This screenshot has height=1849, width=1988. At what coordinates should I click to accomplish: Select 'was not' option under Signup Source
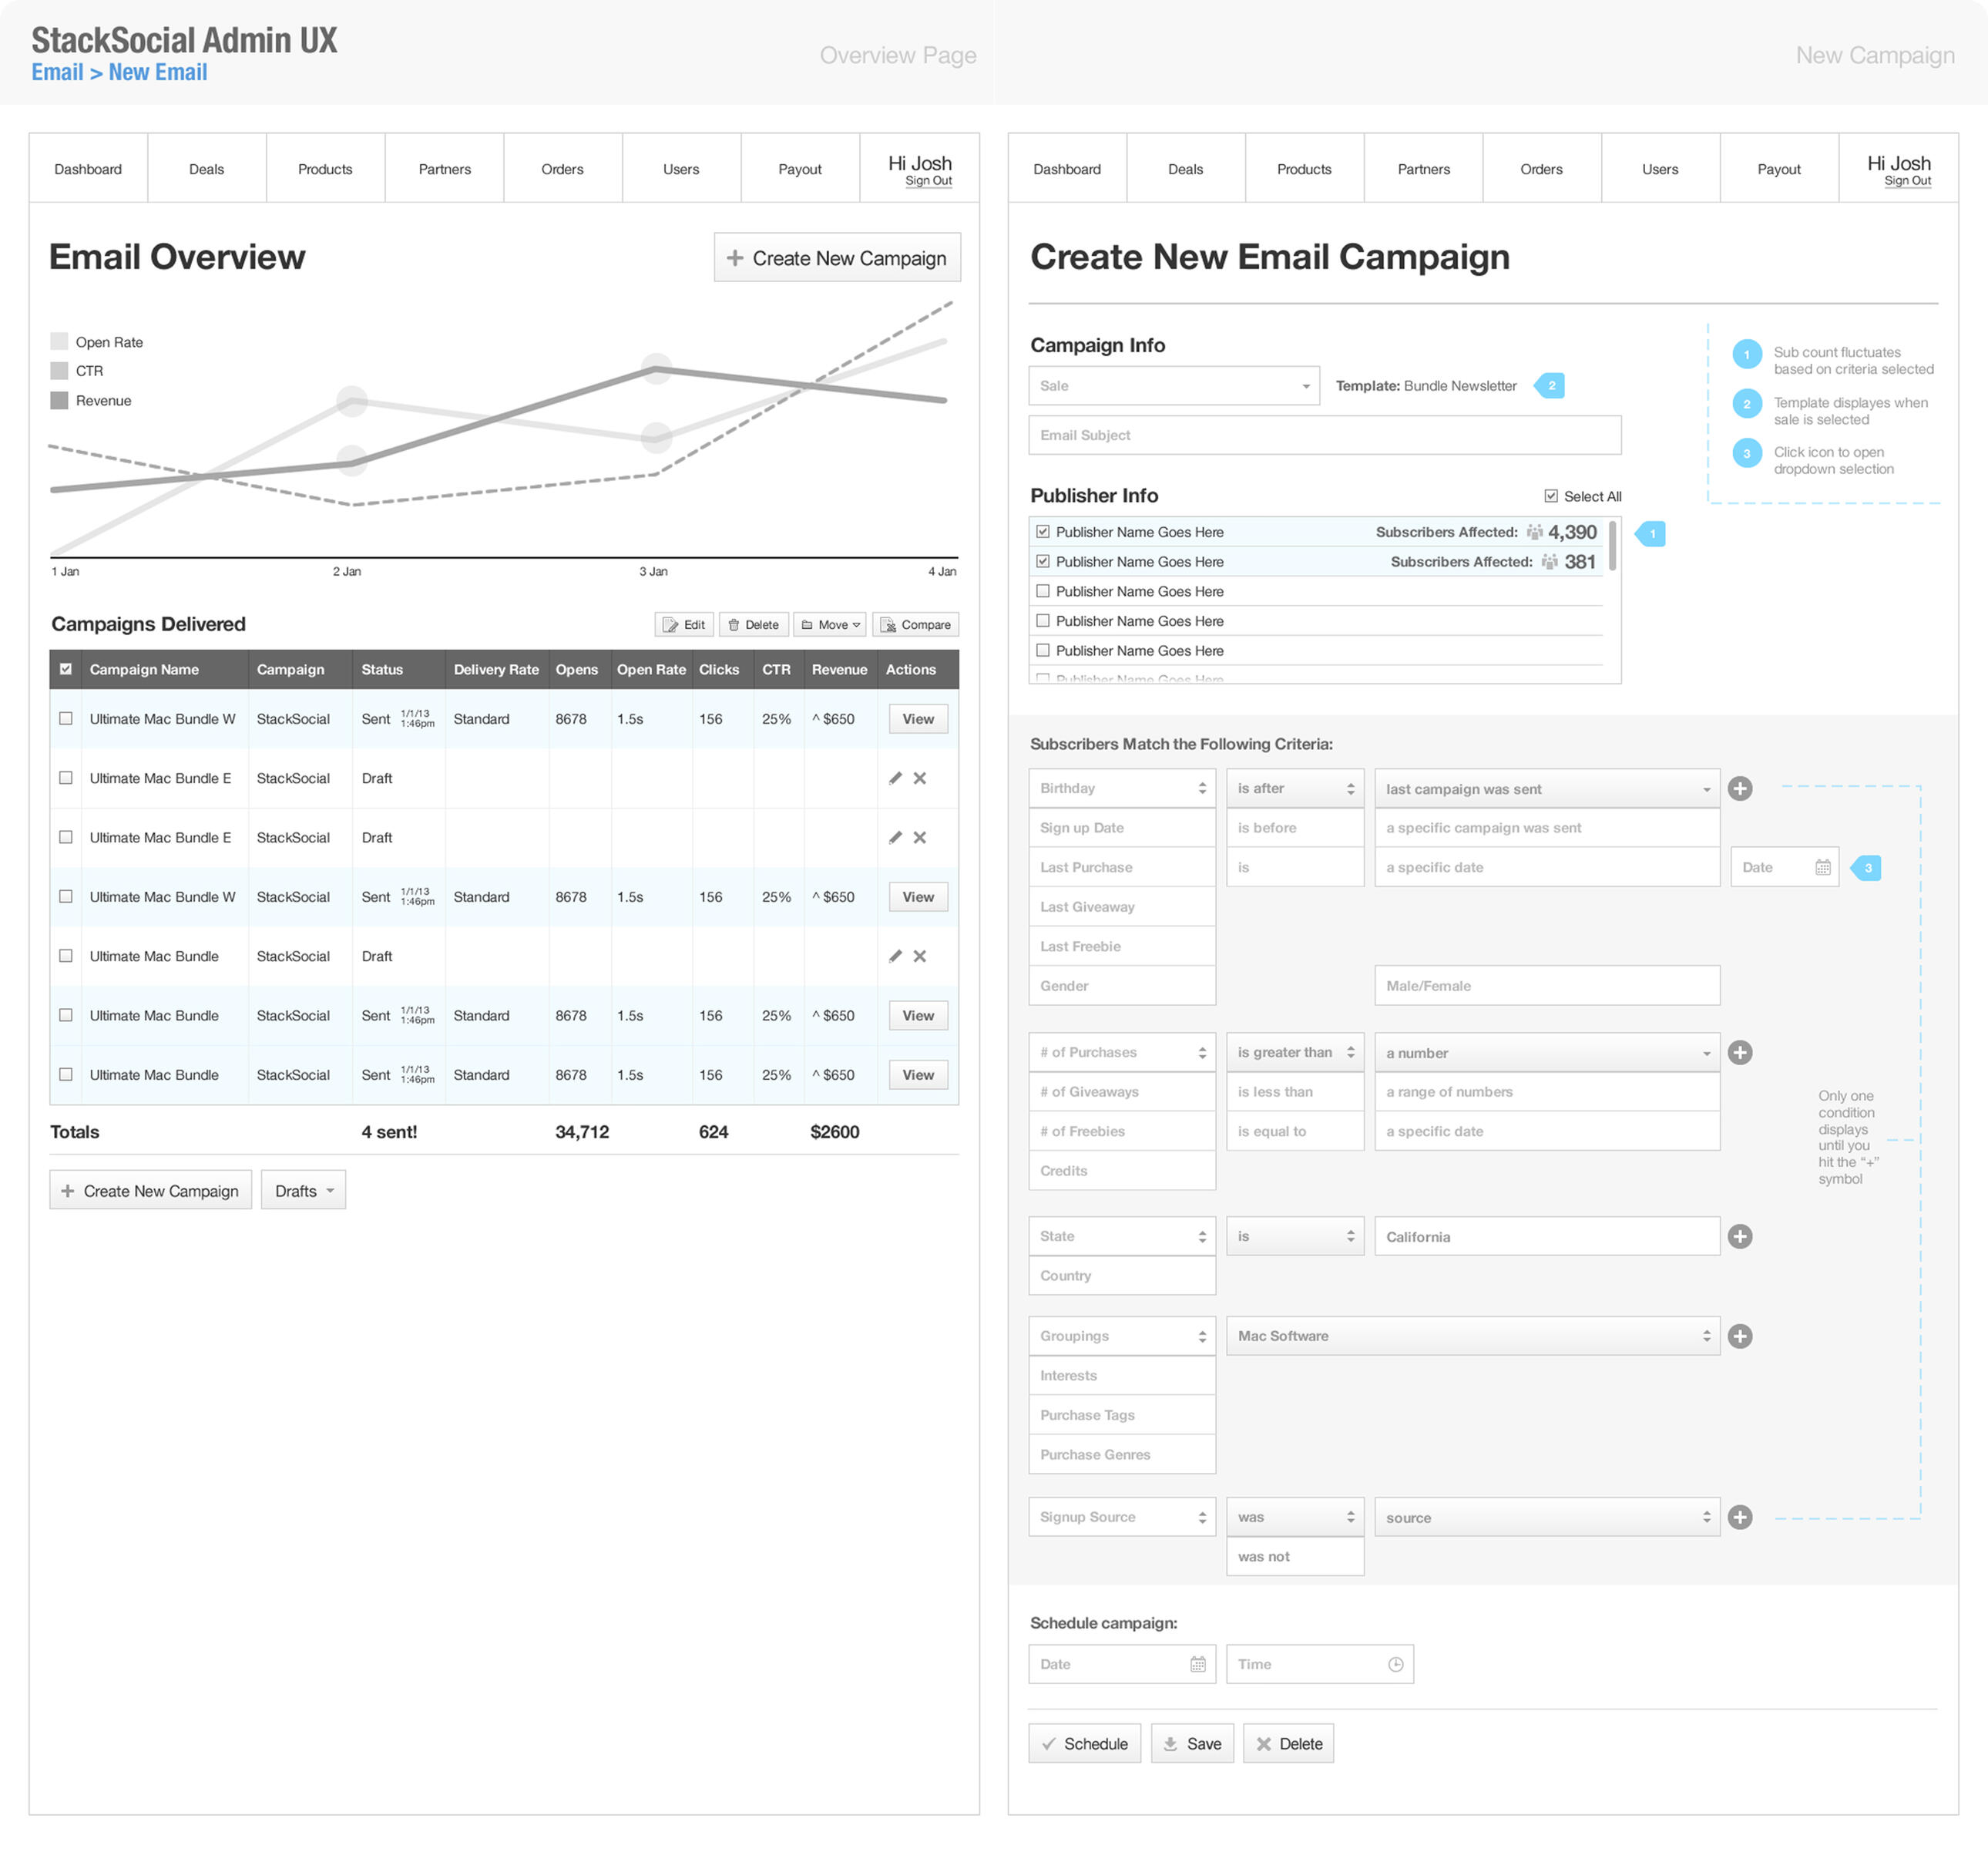click(x=1295, y=1556)
